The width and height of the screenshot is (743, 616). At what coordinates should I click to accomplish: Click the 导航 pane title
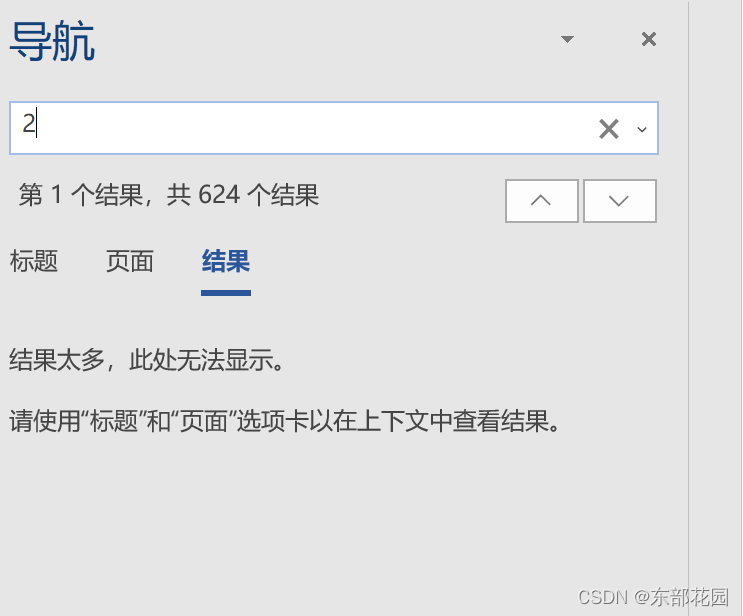(52, 41)
